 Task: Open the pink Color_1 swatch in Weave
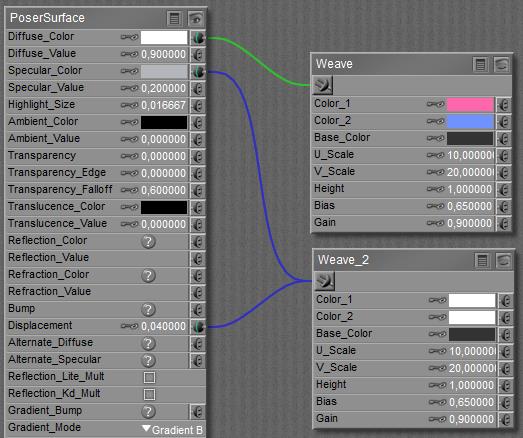pos(470,104)
